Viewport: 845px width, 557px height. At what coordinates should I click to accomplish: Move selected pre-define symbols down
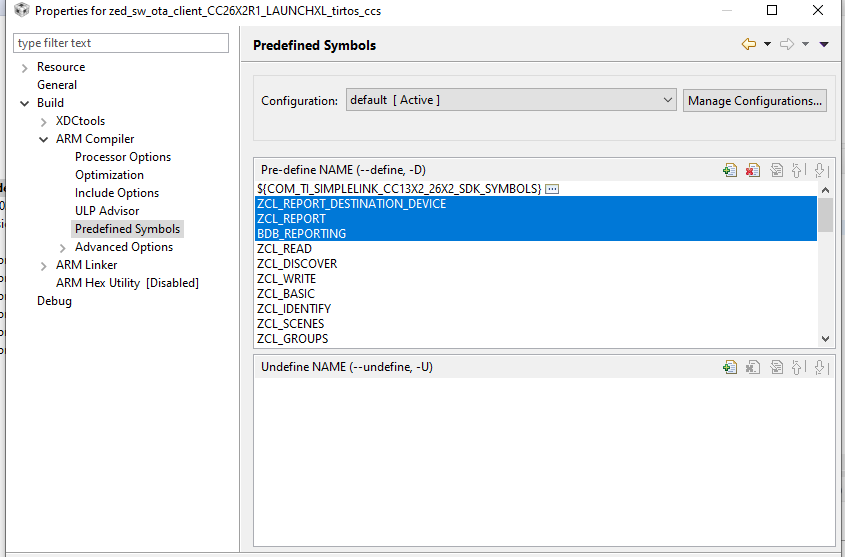click(x=821, y=170)
